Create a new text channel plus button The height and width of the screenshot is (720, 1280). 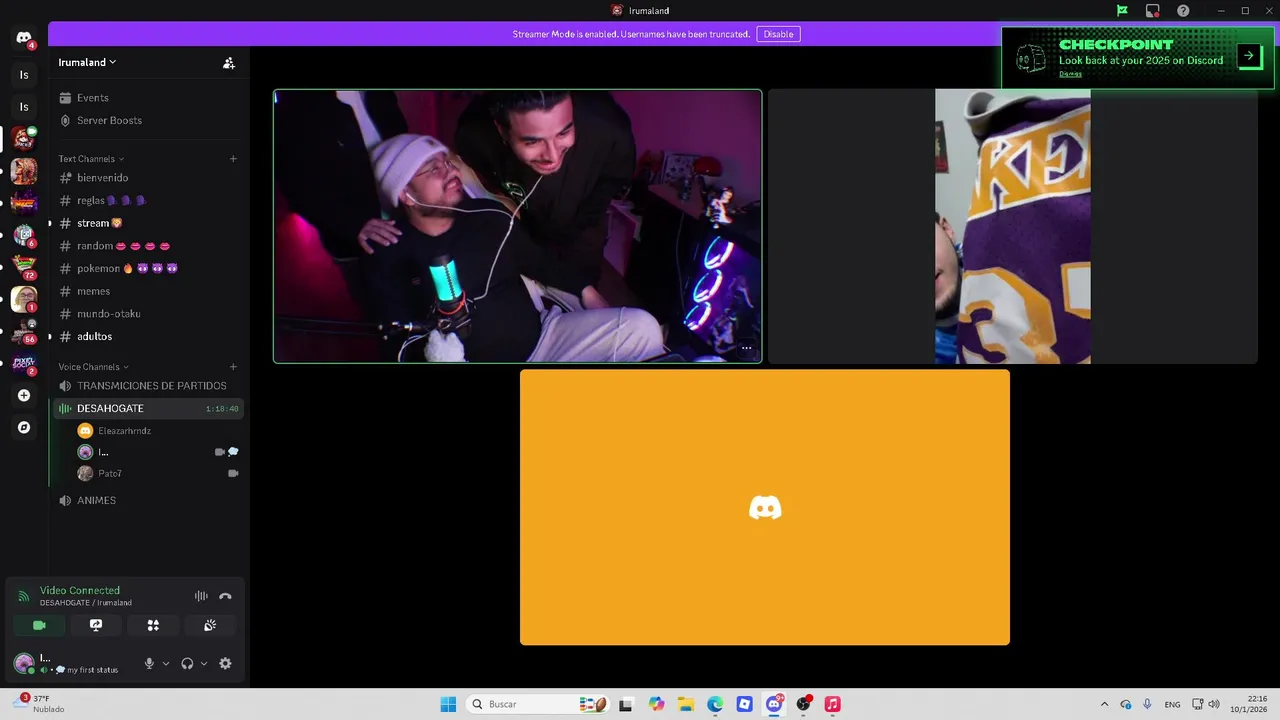click(x=233, y=159)
